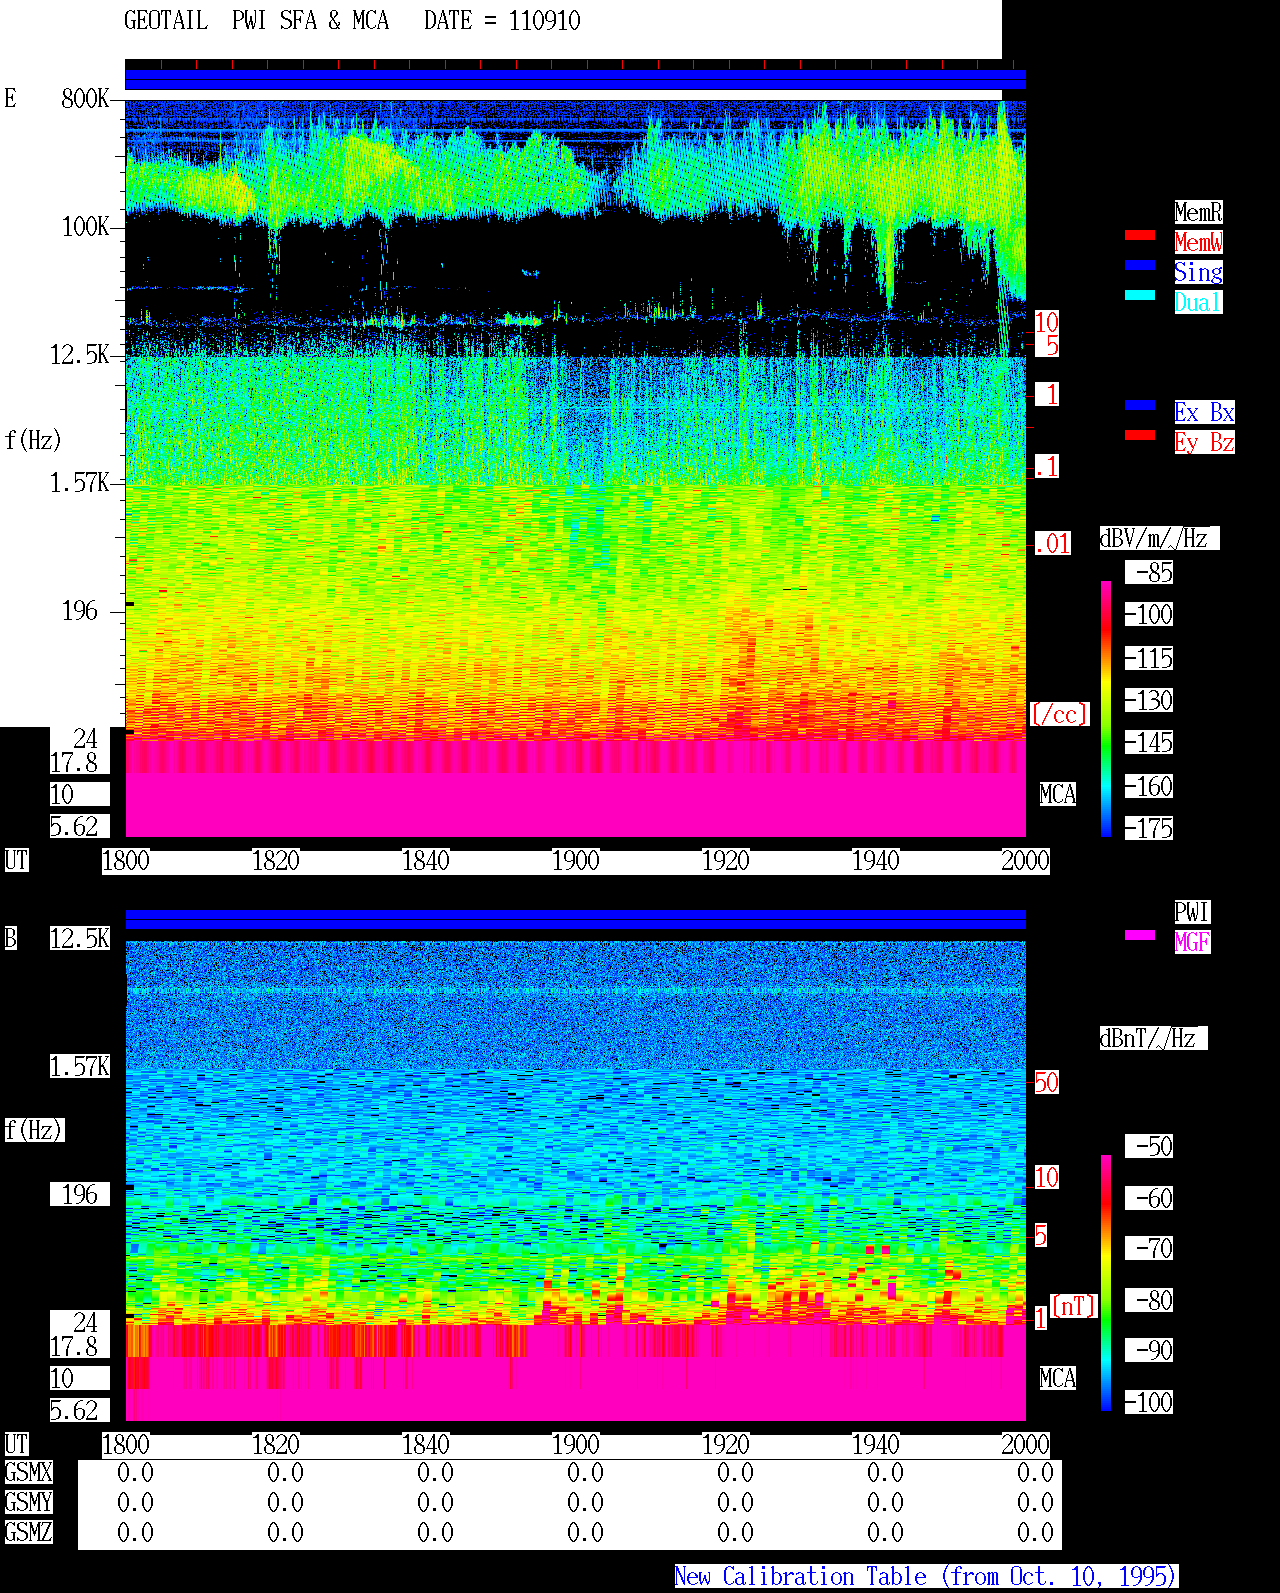Click the 800K frequency axis label
The image size is (1280, 1593).
[85, 98]
